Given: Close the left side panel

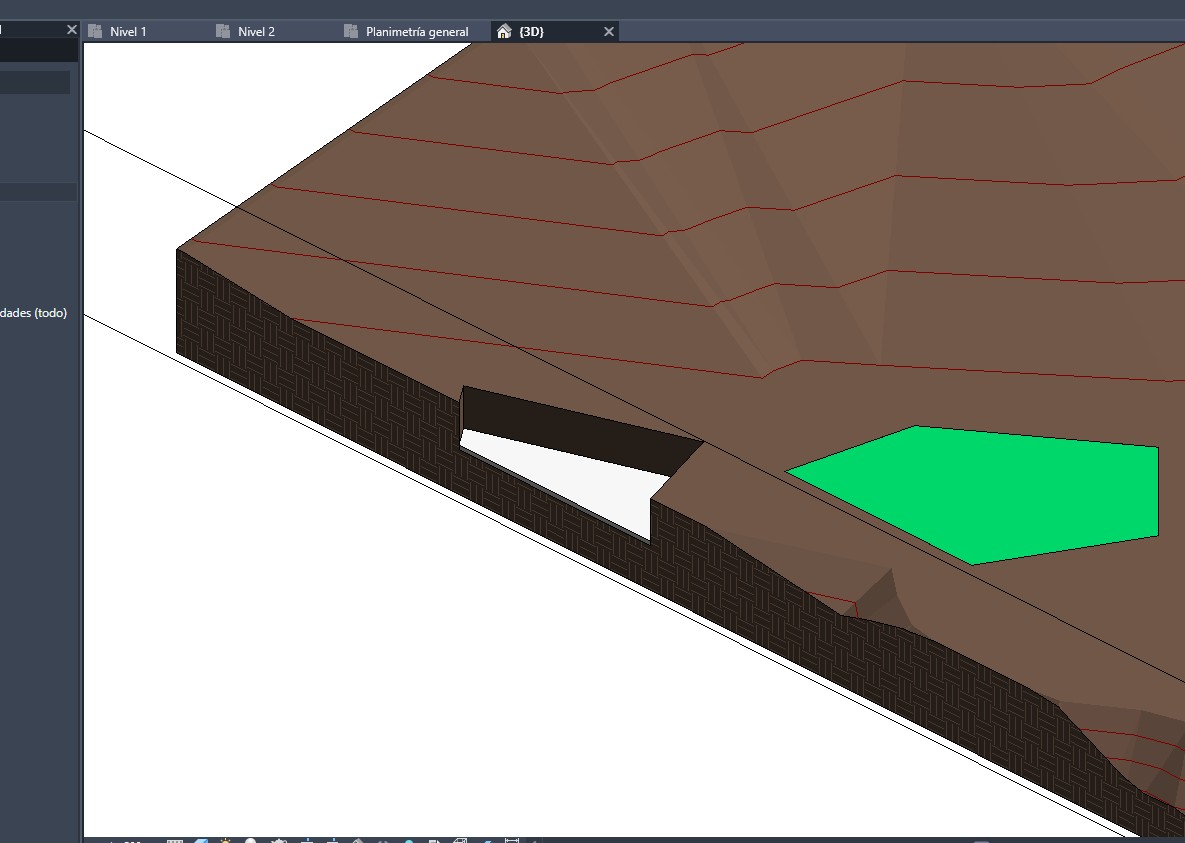Looking at the screenshot, I should [72, 30].
